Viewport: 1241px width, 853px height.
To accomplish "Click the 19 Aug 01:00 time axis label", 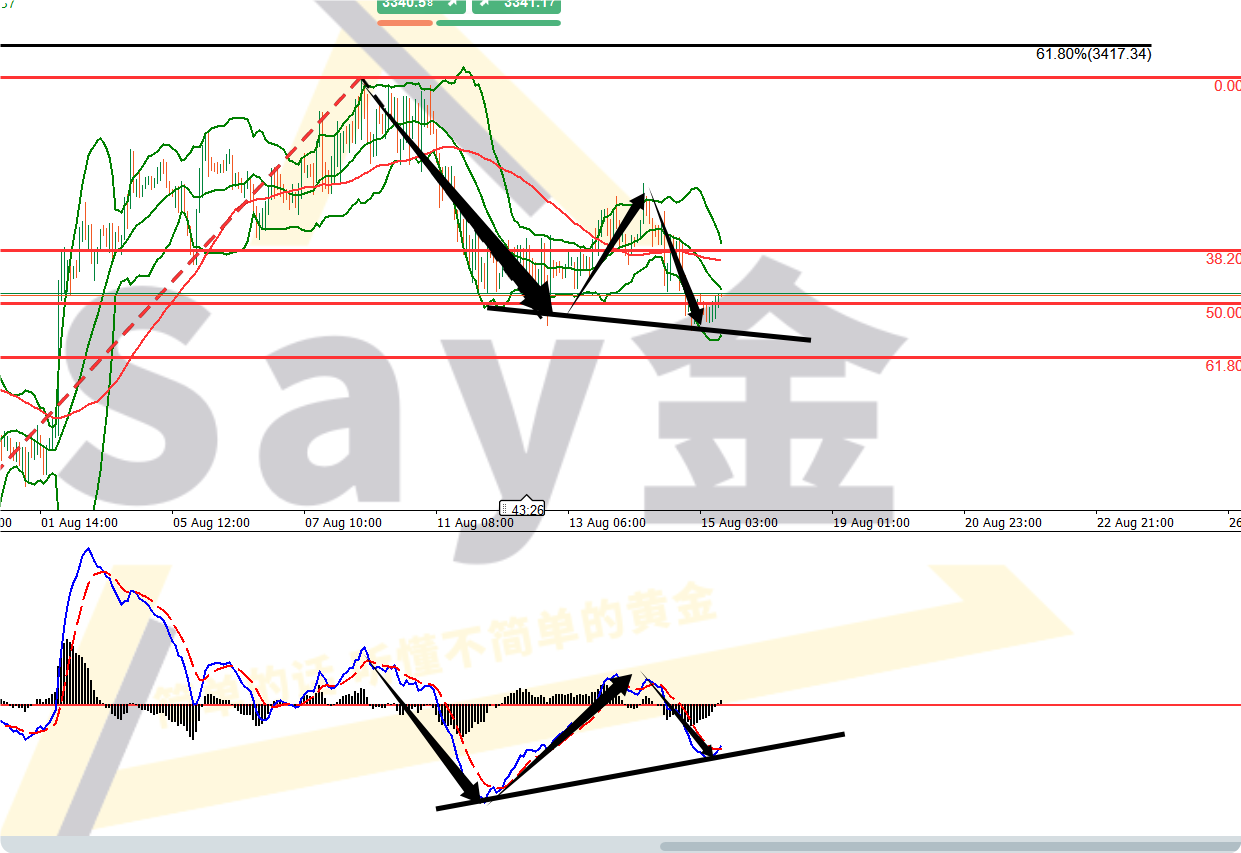I will pos(871,522).
